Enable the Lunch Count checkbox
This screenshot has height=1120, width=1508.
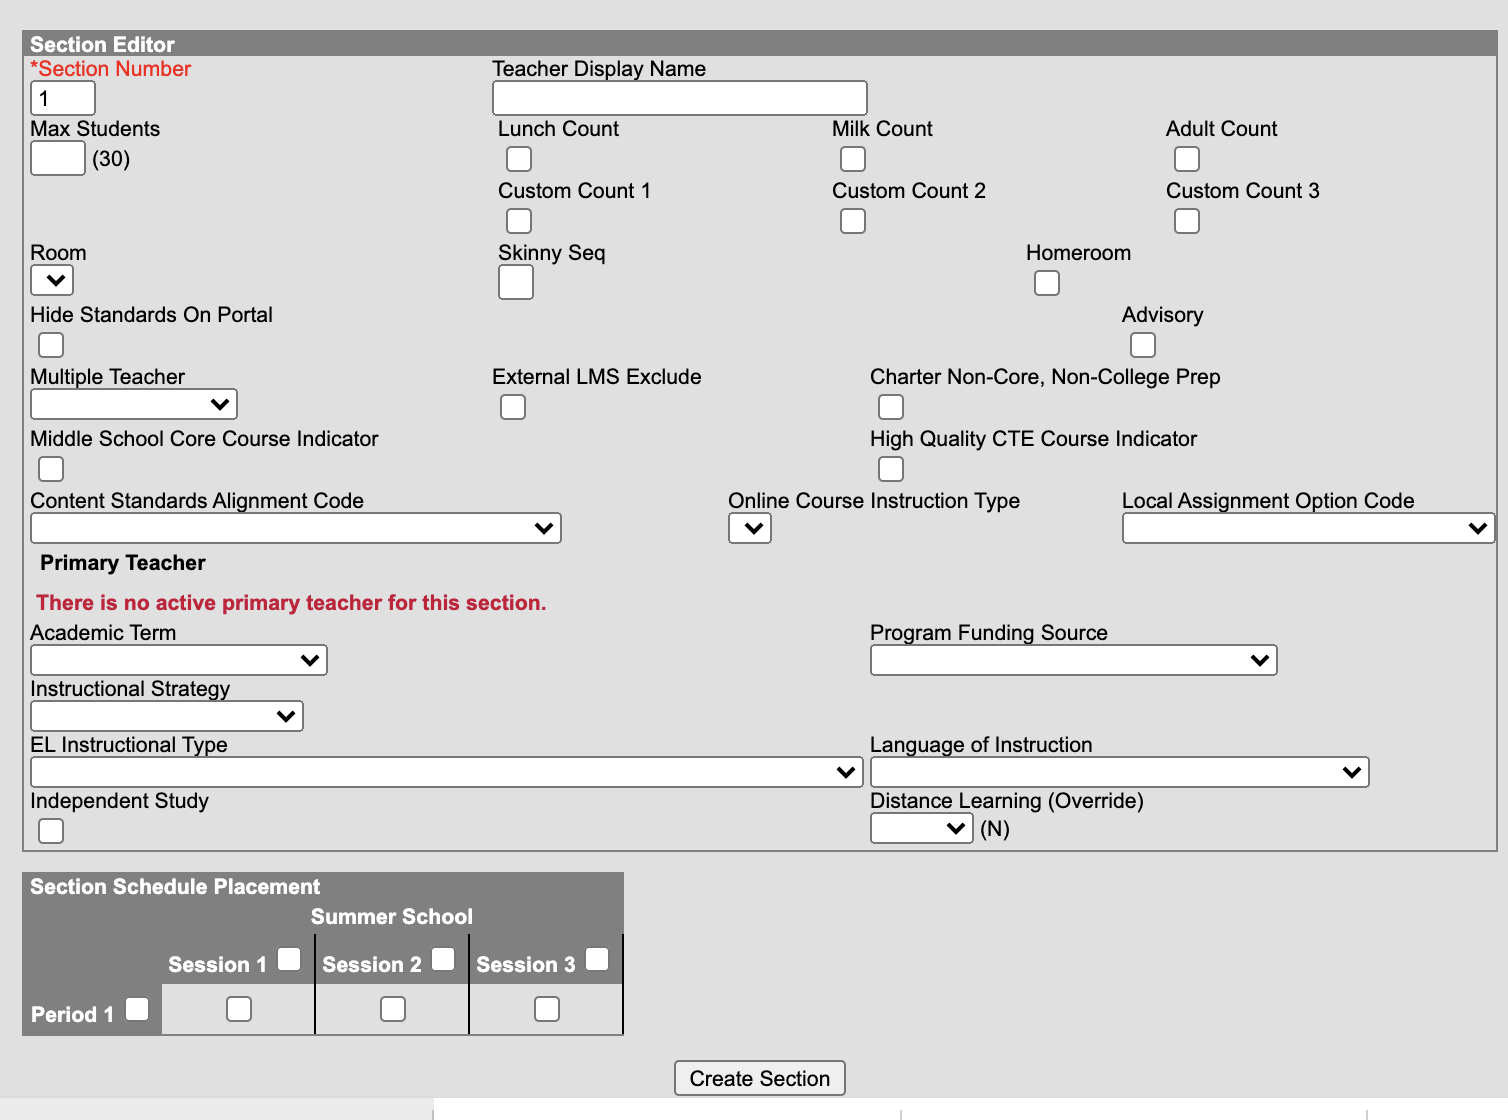[x=519, y=159]
